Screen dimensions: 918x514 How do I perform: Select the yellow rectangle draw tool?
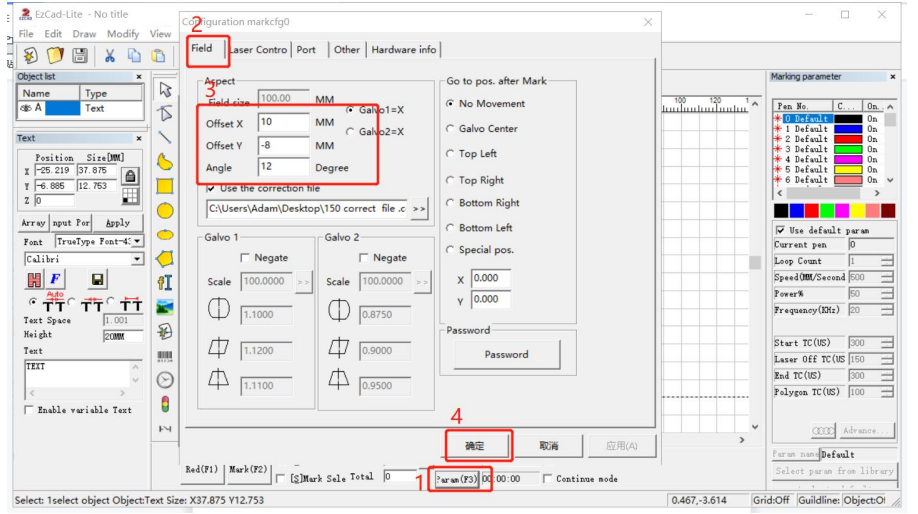(165, 186)
